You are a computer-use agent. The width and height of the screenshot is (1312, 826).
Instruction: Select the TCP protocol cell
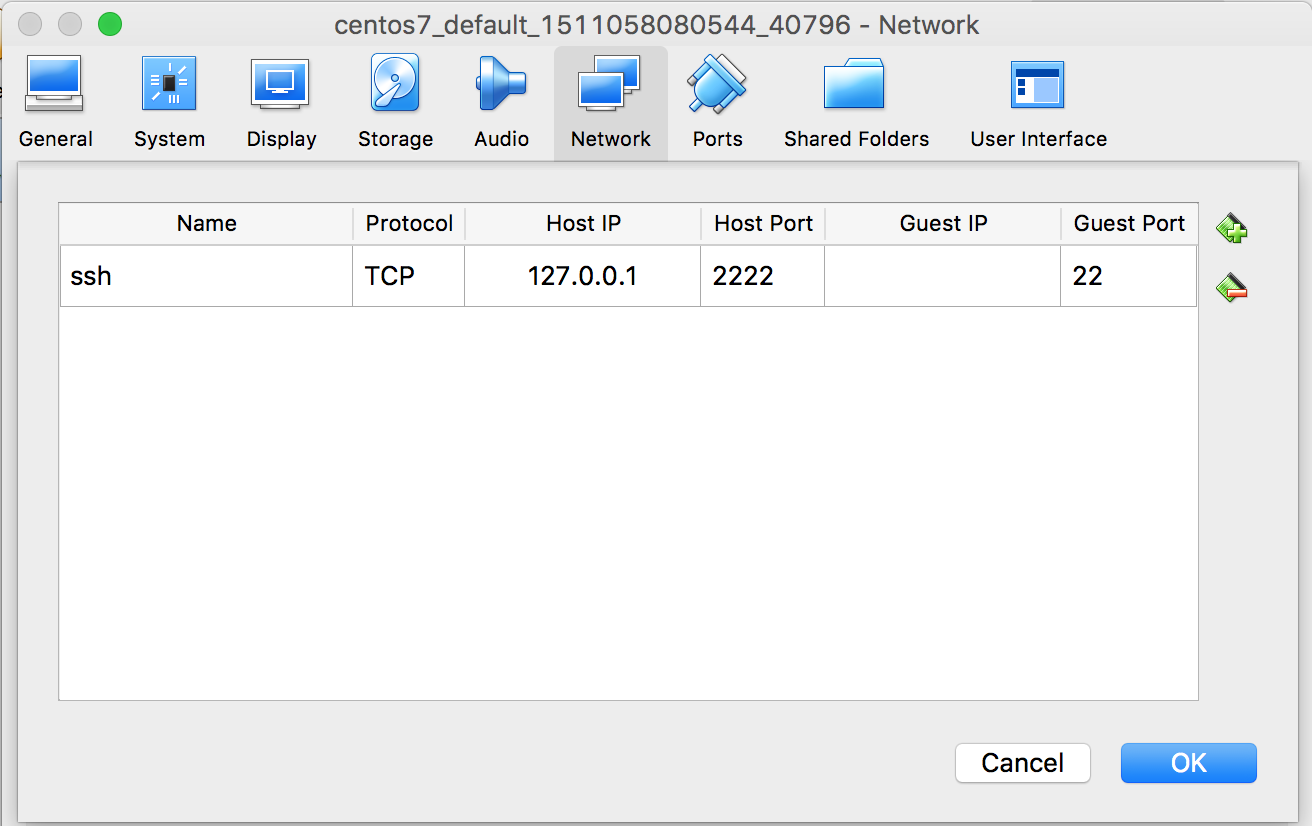(x=408, y=276)
